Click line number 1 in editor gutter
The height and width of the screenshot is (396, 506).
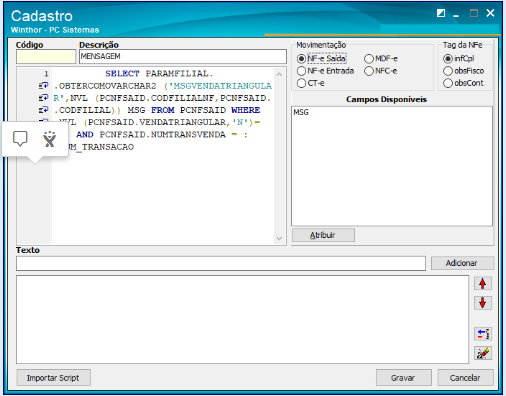46,74
